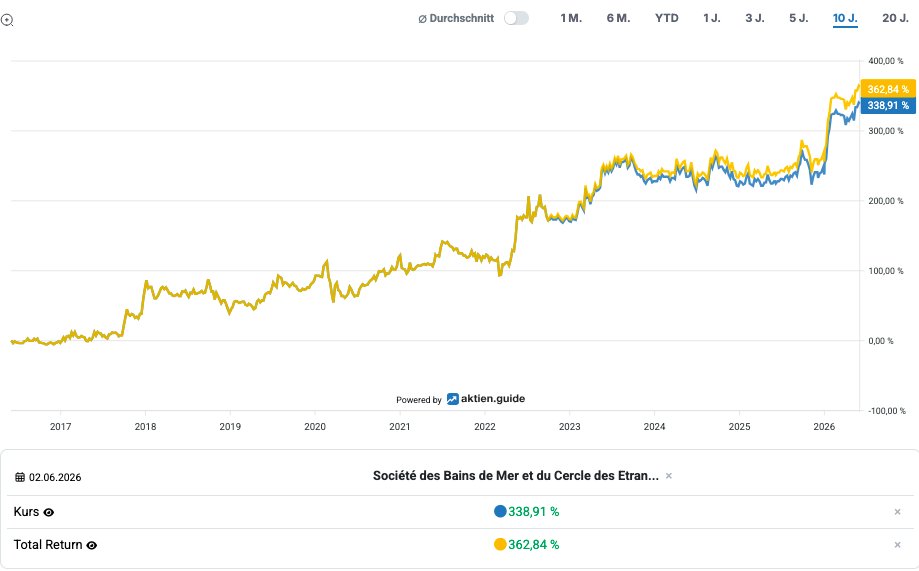
Task: Click the 2017 x-axis label
Action: [60, 427]
